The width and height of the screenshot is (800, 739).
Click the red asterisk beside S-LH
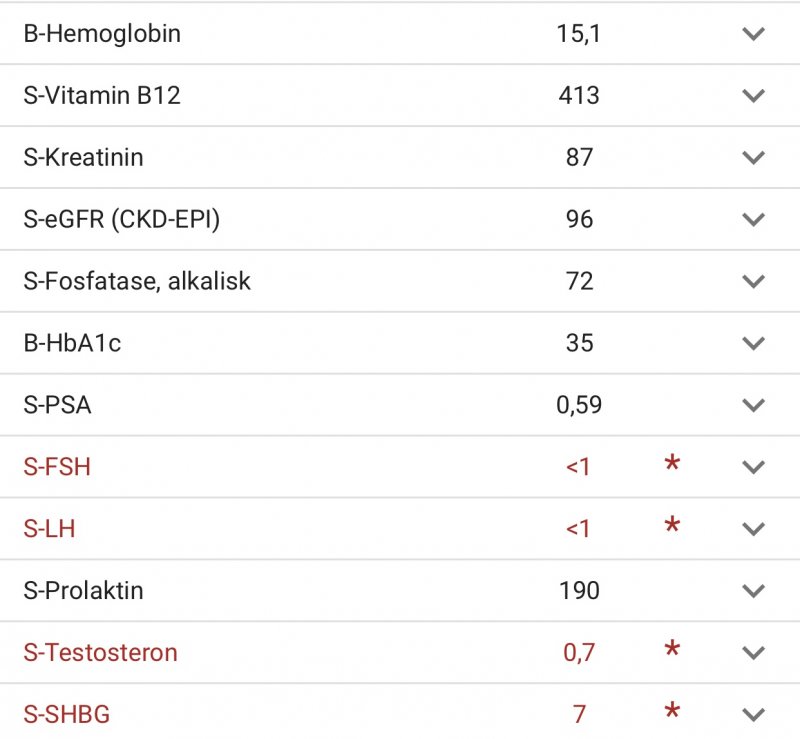pyautogui.click(x=672, y=524)
